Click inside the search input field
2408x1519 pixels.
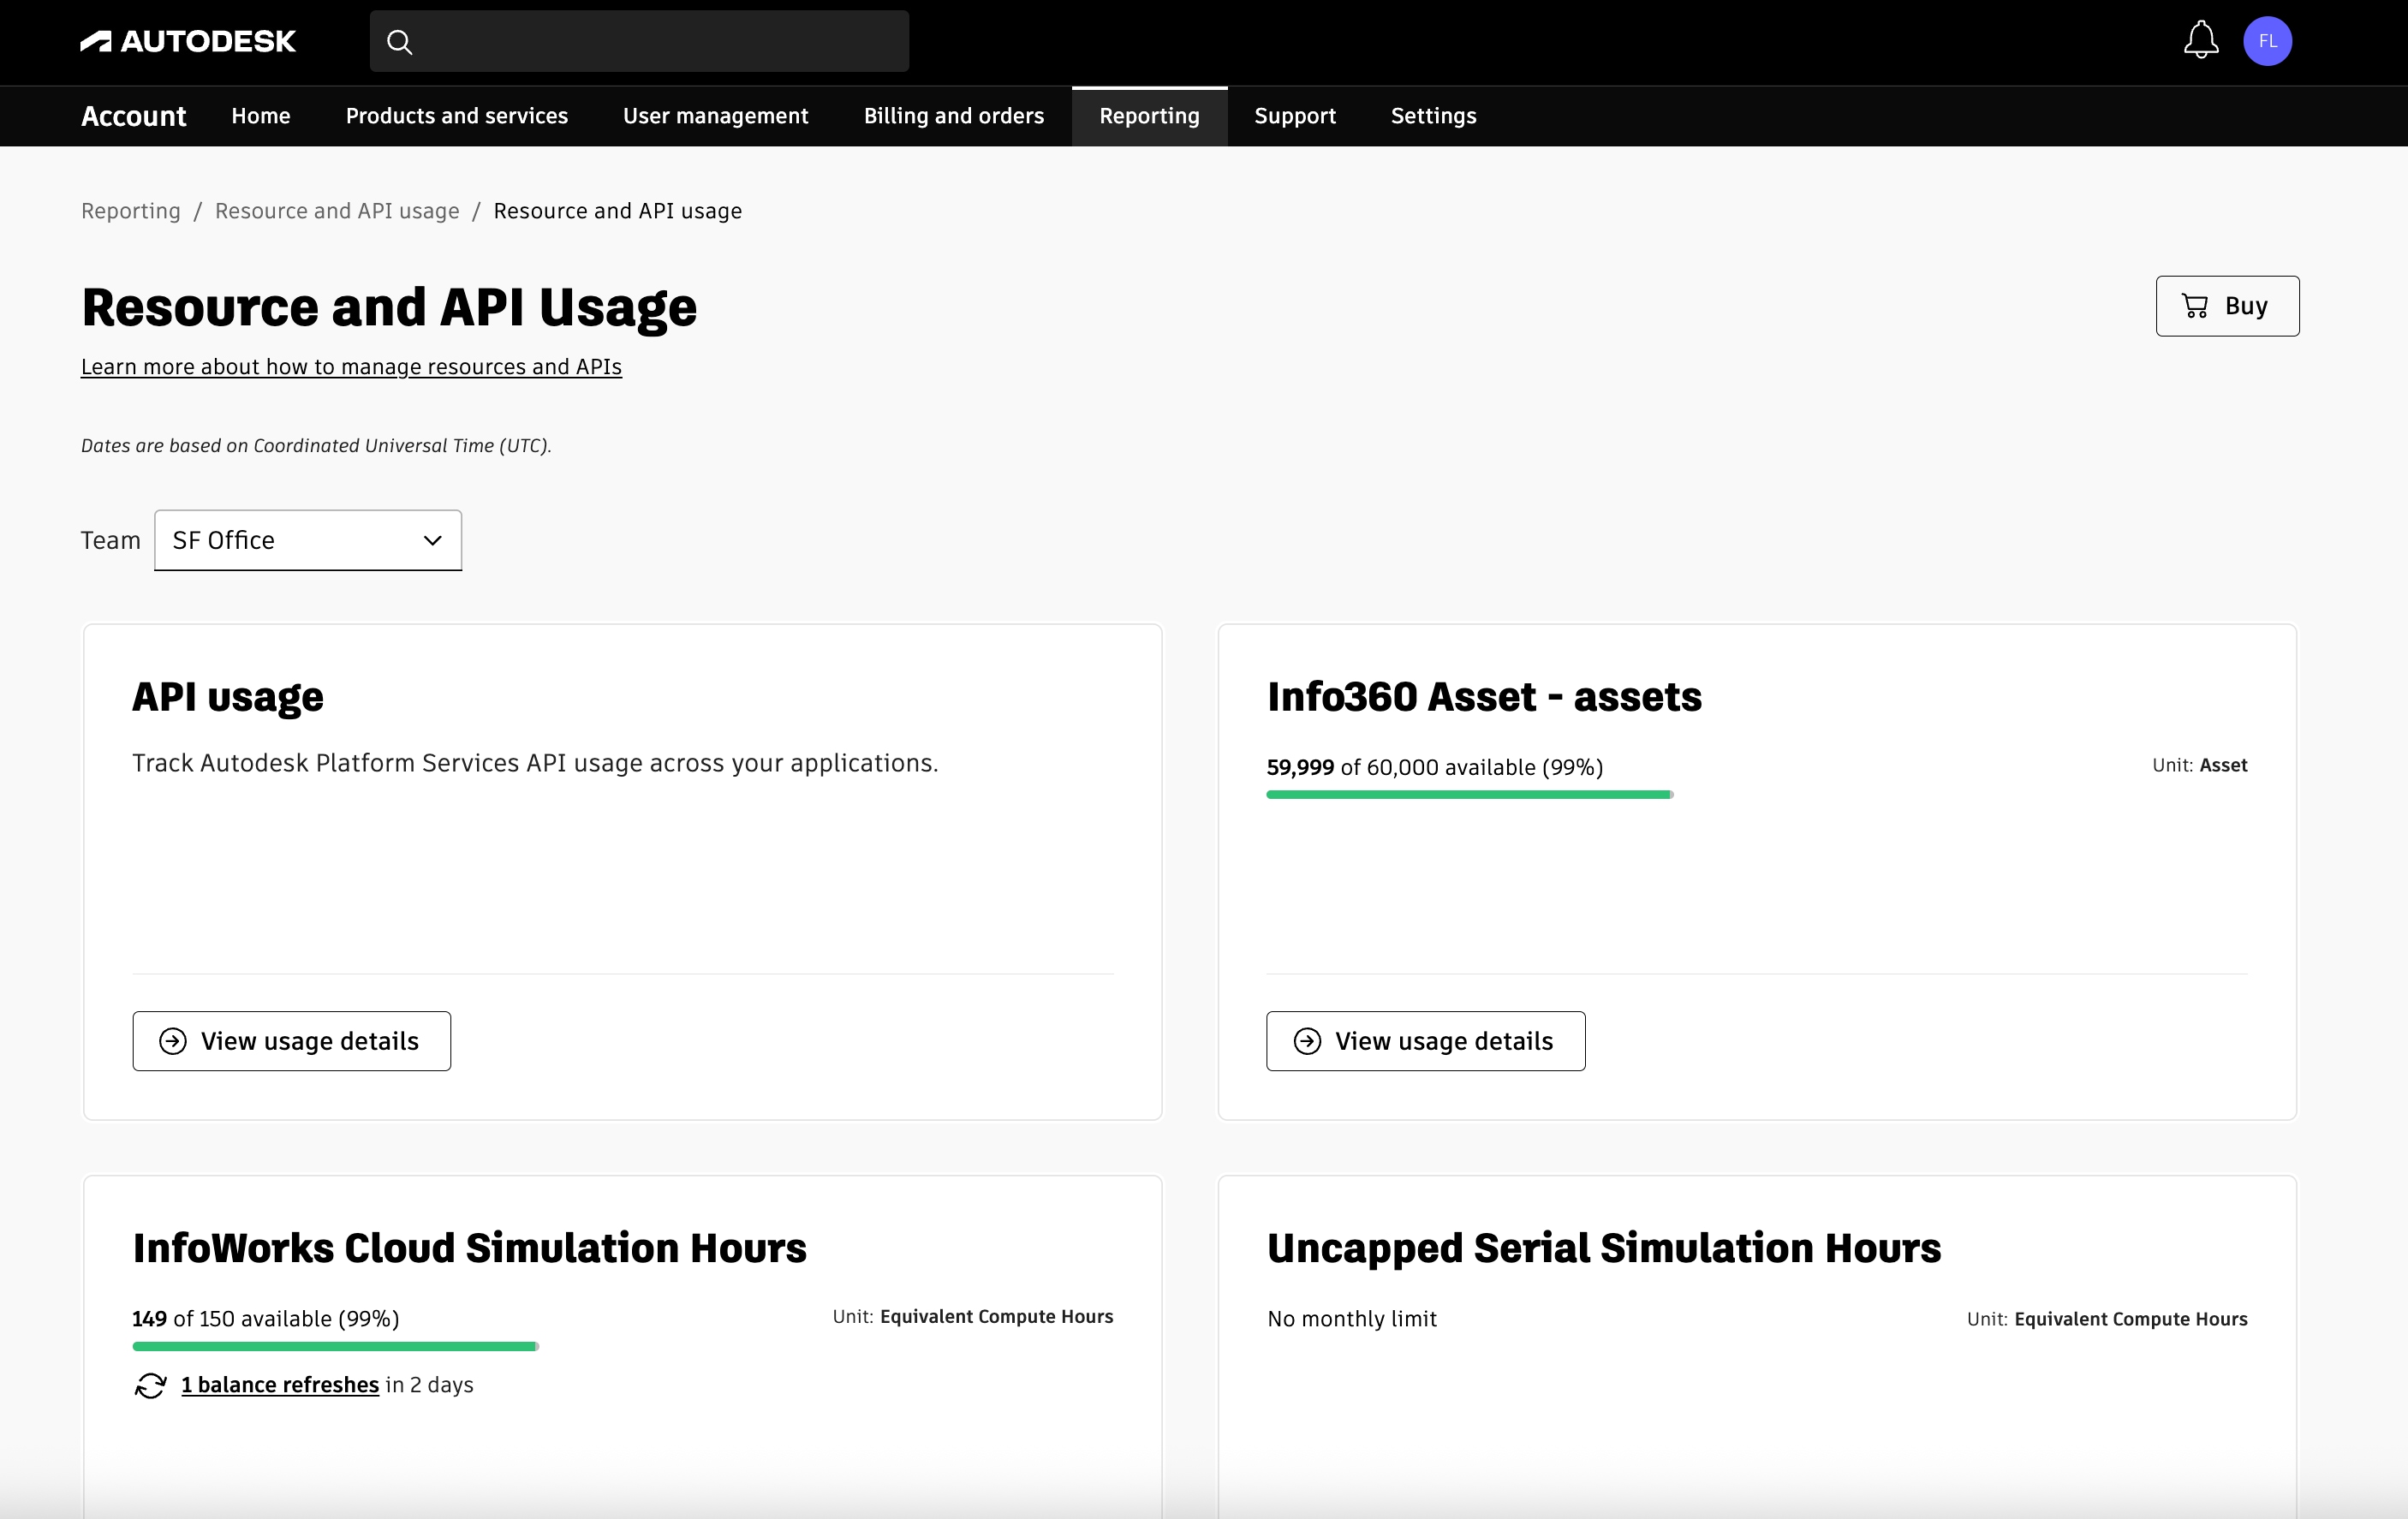click(640, 41)
